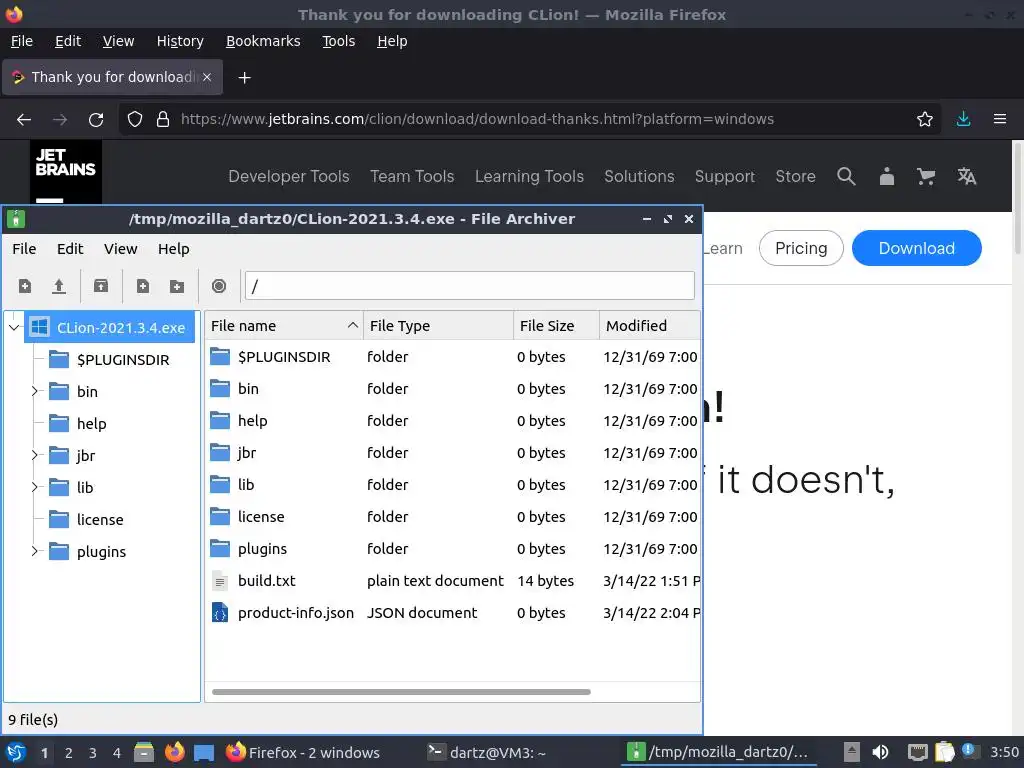Image resolution: width=1024 pixels, height=768 pixels.
Task: Go back in Firefox history
Action: point(24,120)
